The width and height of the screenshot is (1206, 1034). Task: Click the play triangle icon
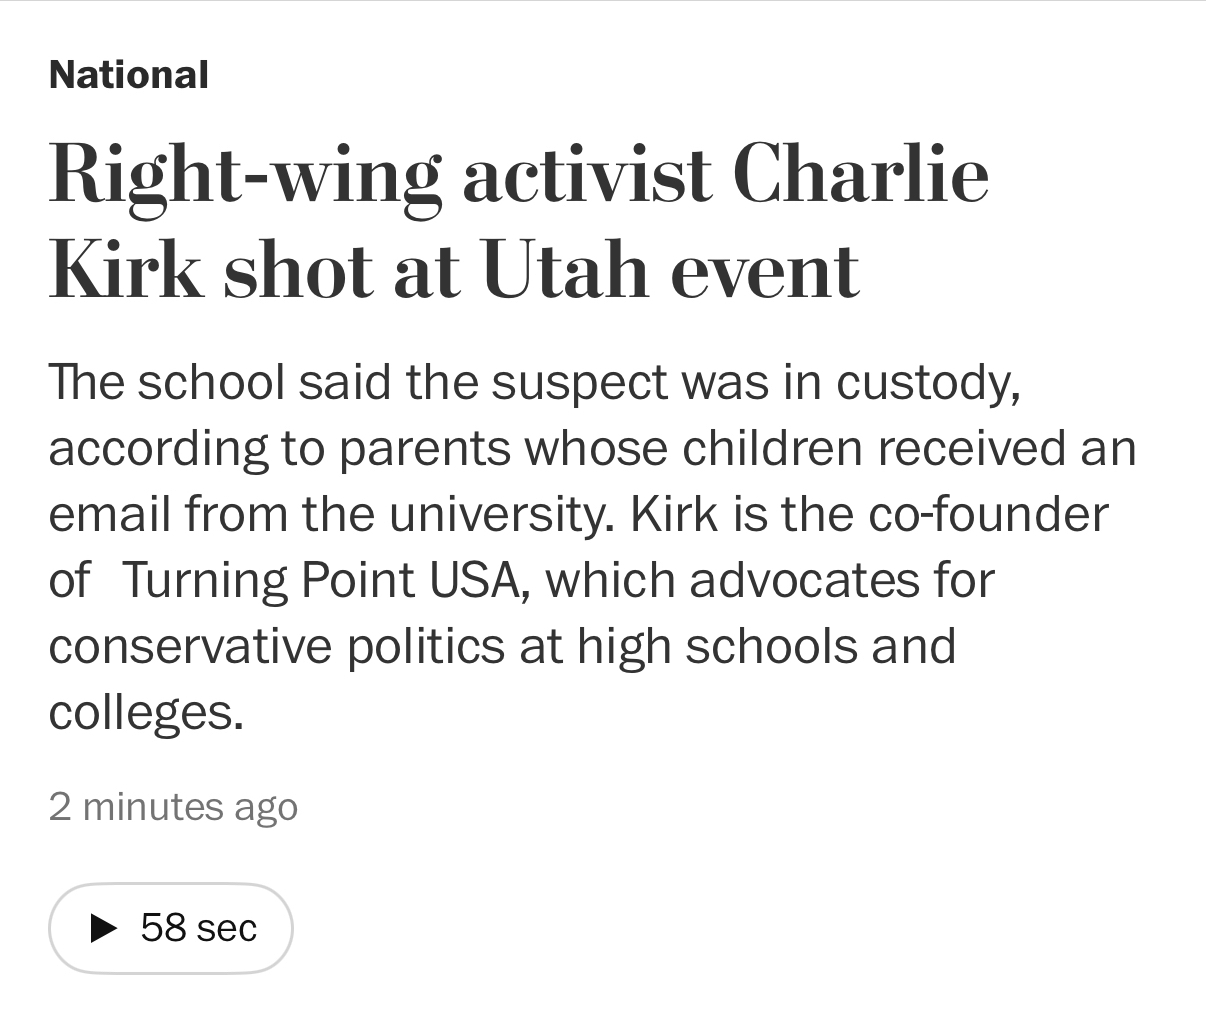104,928
